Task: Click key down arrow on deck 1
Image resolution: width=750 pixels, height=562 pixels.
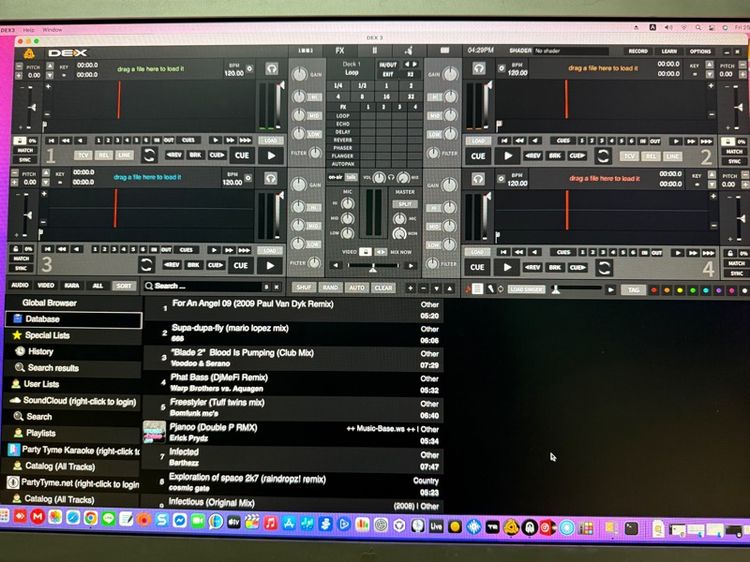Action: point(50,75)
